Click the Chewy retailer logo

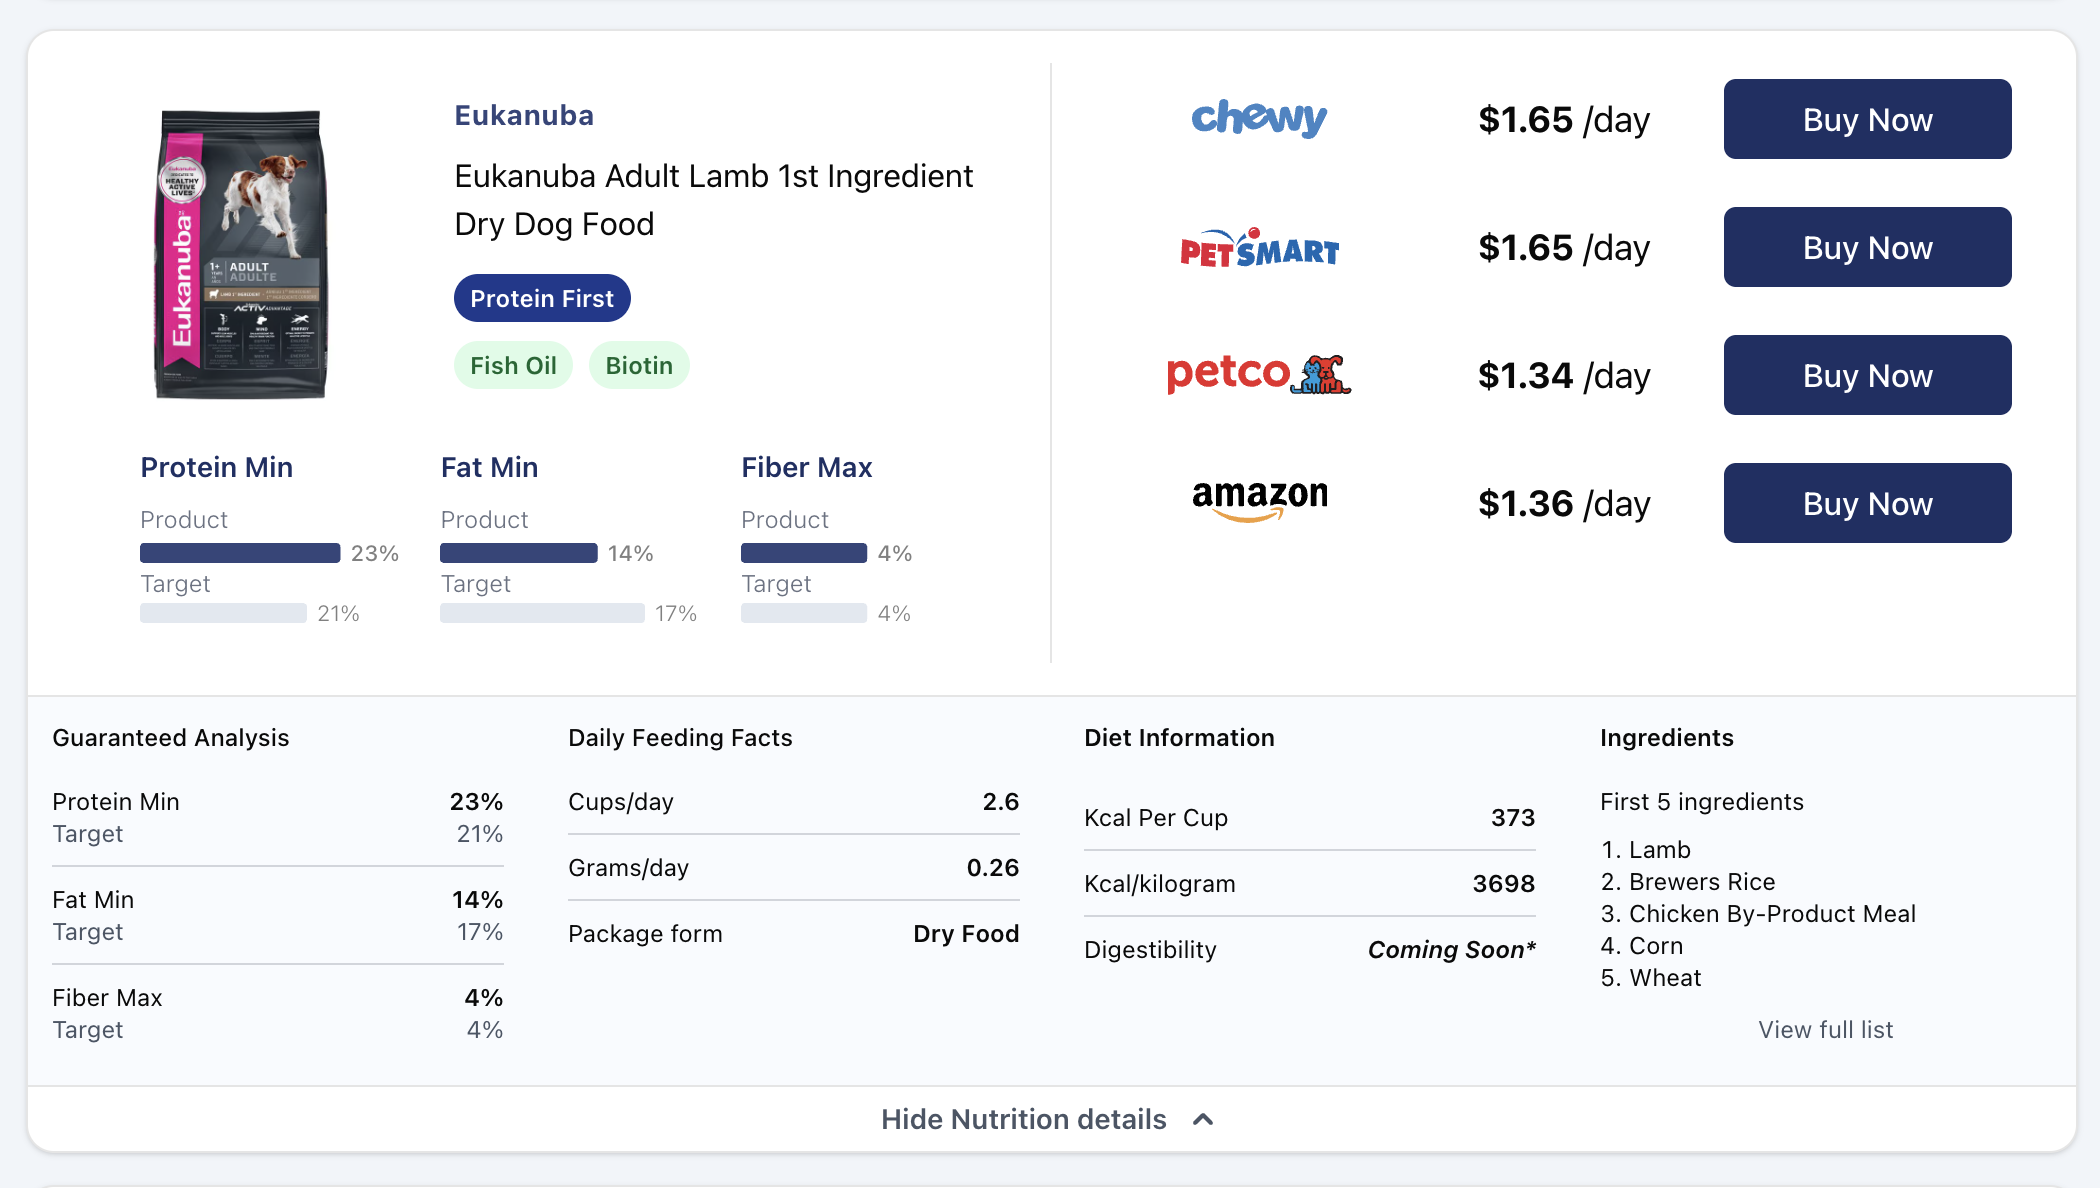1259,119
